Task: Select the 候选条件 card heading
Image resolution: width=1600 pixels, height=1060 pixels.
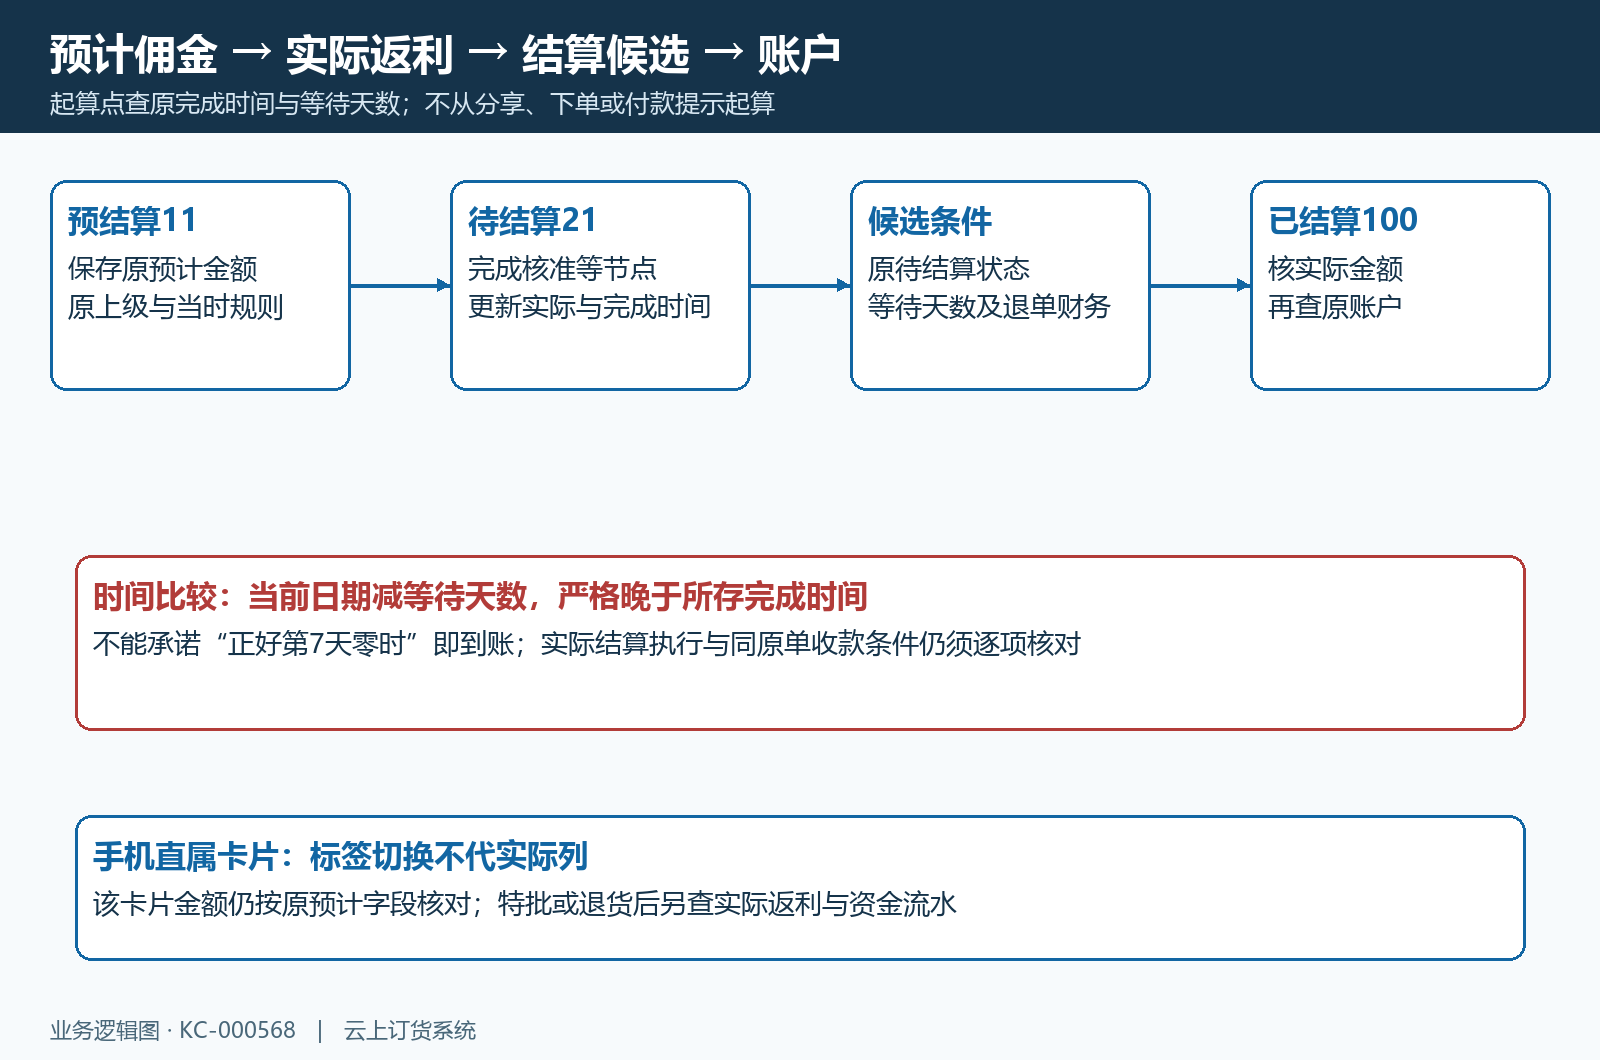Action: point(930,220)
